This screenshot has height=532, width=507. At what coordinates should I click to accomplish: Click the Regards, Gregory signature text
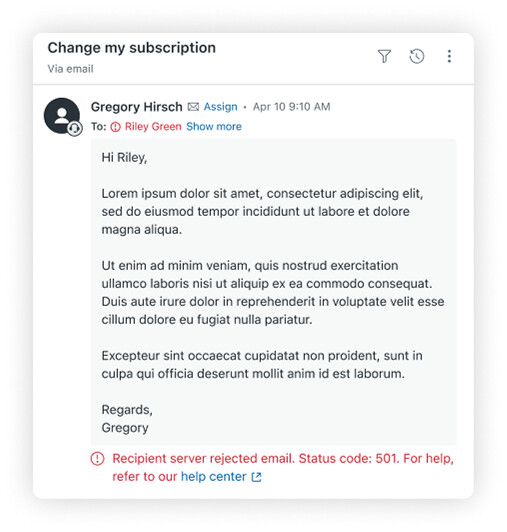coord(127,419)
